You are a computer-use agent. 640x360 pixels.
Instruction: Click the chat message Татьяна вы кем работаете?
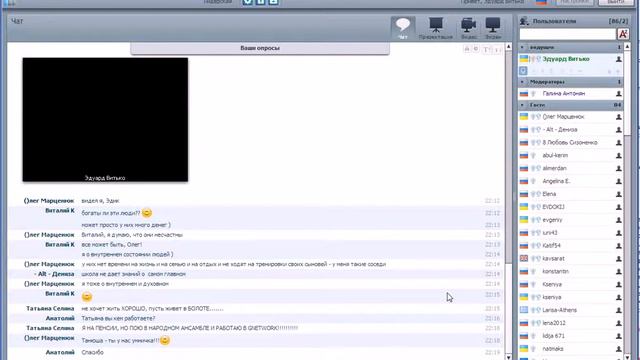118,318
